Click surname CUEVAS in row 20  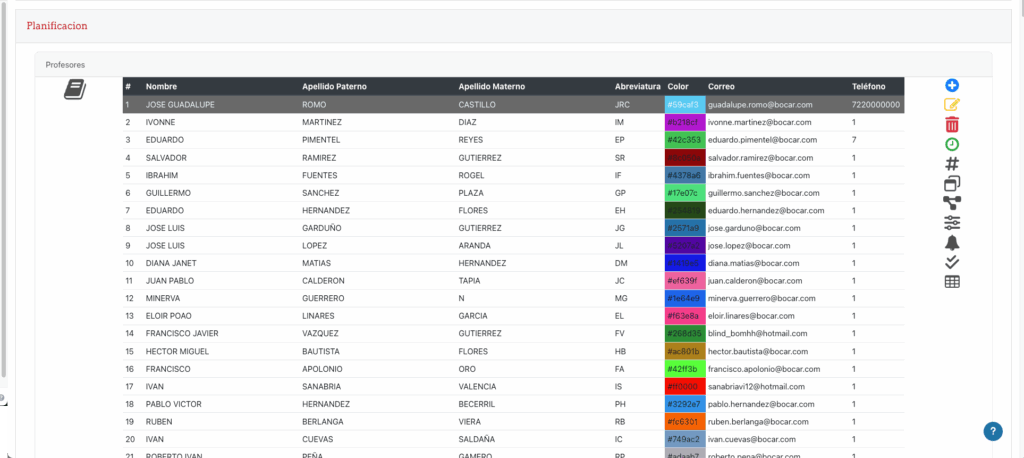317,440
